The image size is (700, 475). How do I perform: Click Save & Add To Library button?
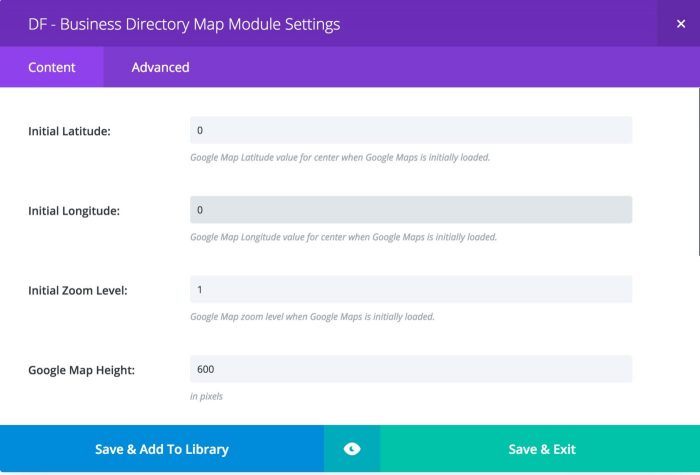pos(162,449)
